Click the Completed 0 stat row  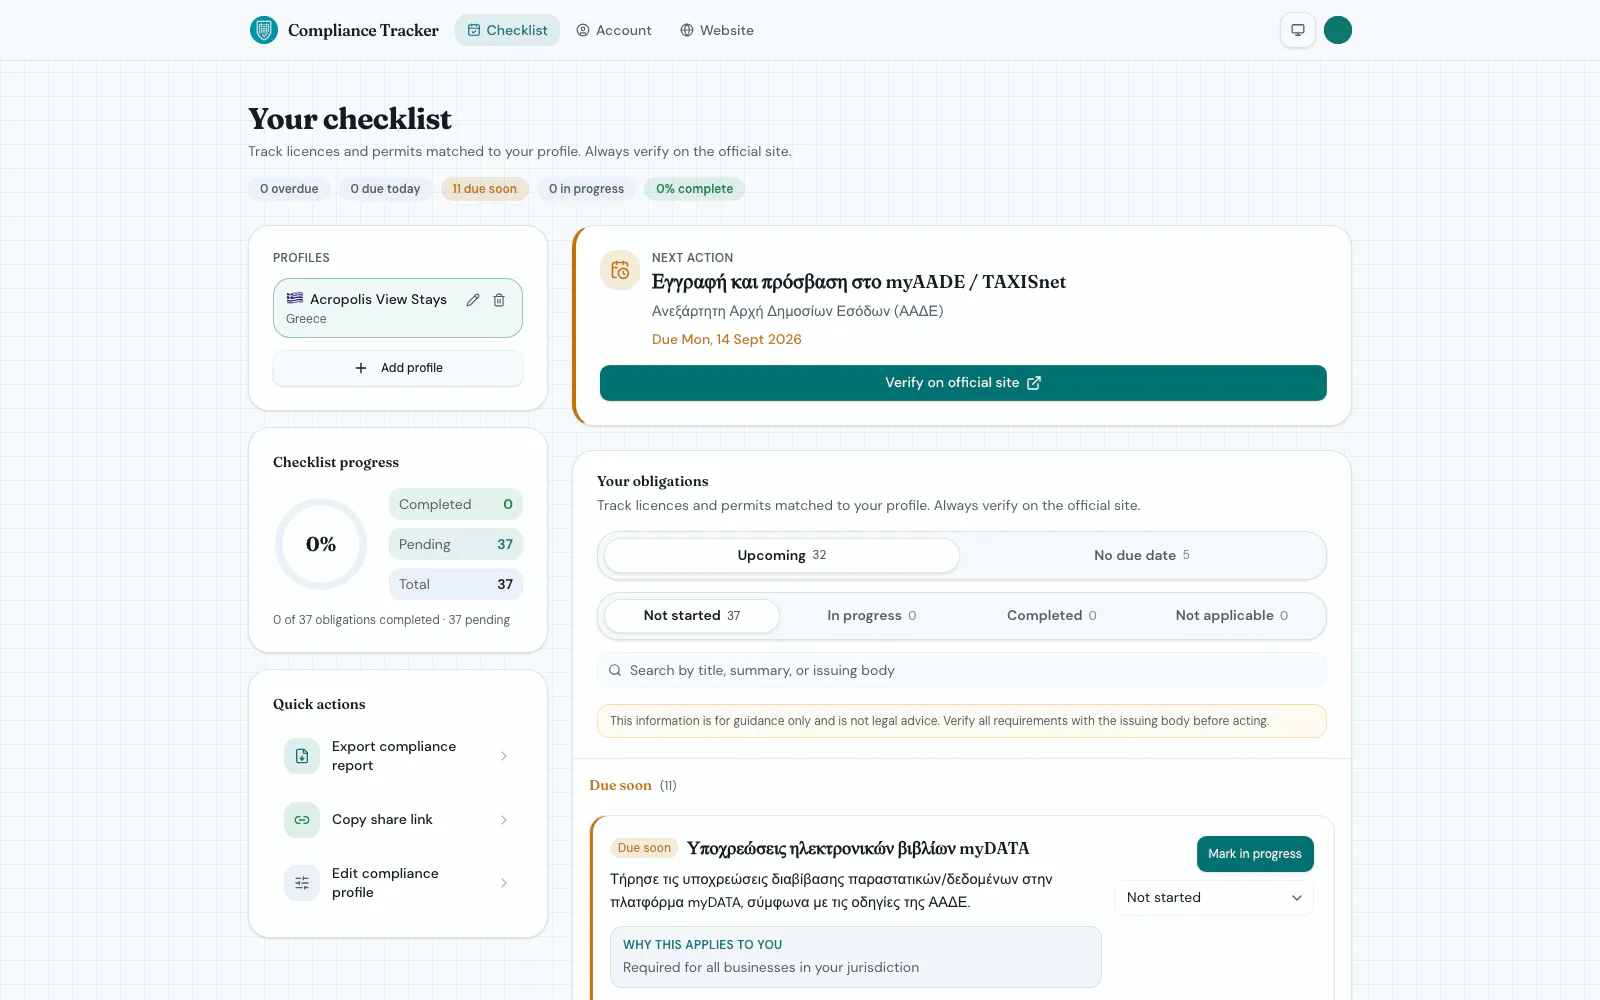pos(456,504)
